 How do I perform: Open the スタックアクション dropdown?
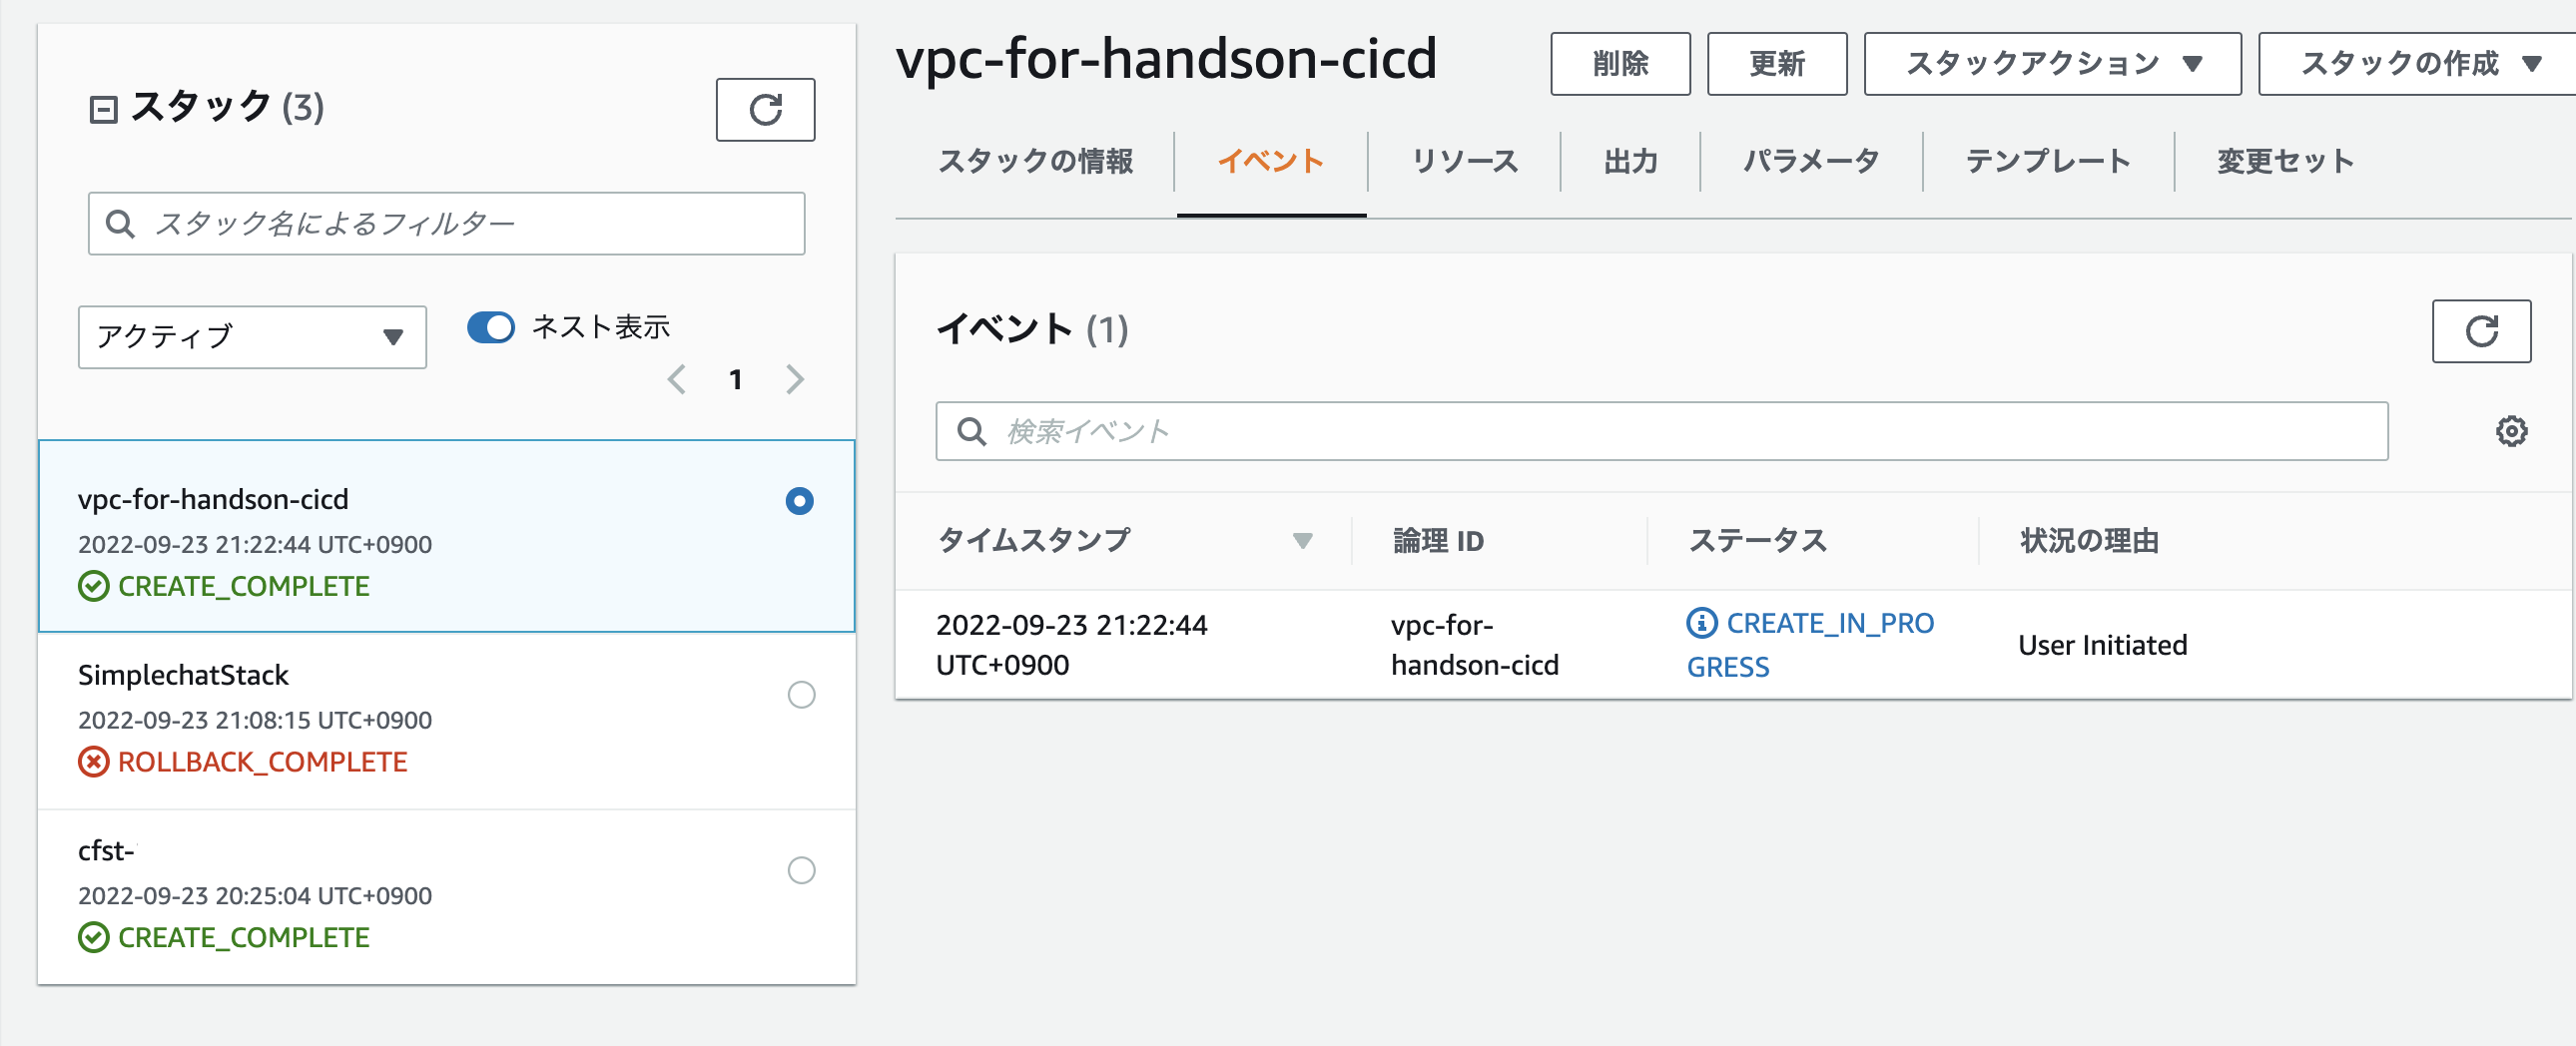[2051, 63]
